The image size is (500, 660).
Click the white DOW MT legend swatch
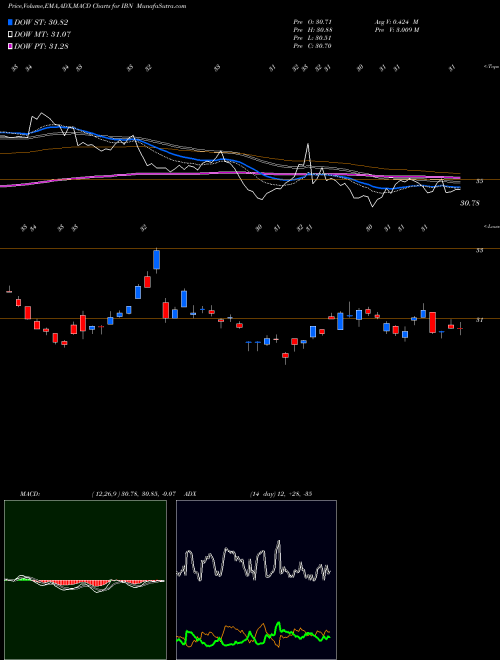click(x=11, y=34)
